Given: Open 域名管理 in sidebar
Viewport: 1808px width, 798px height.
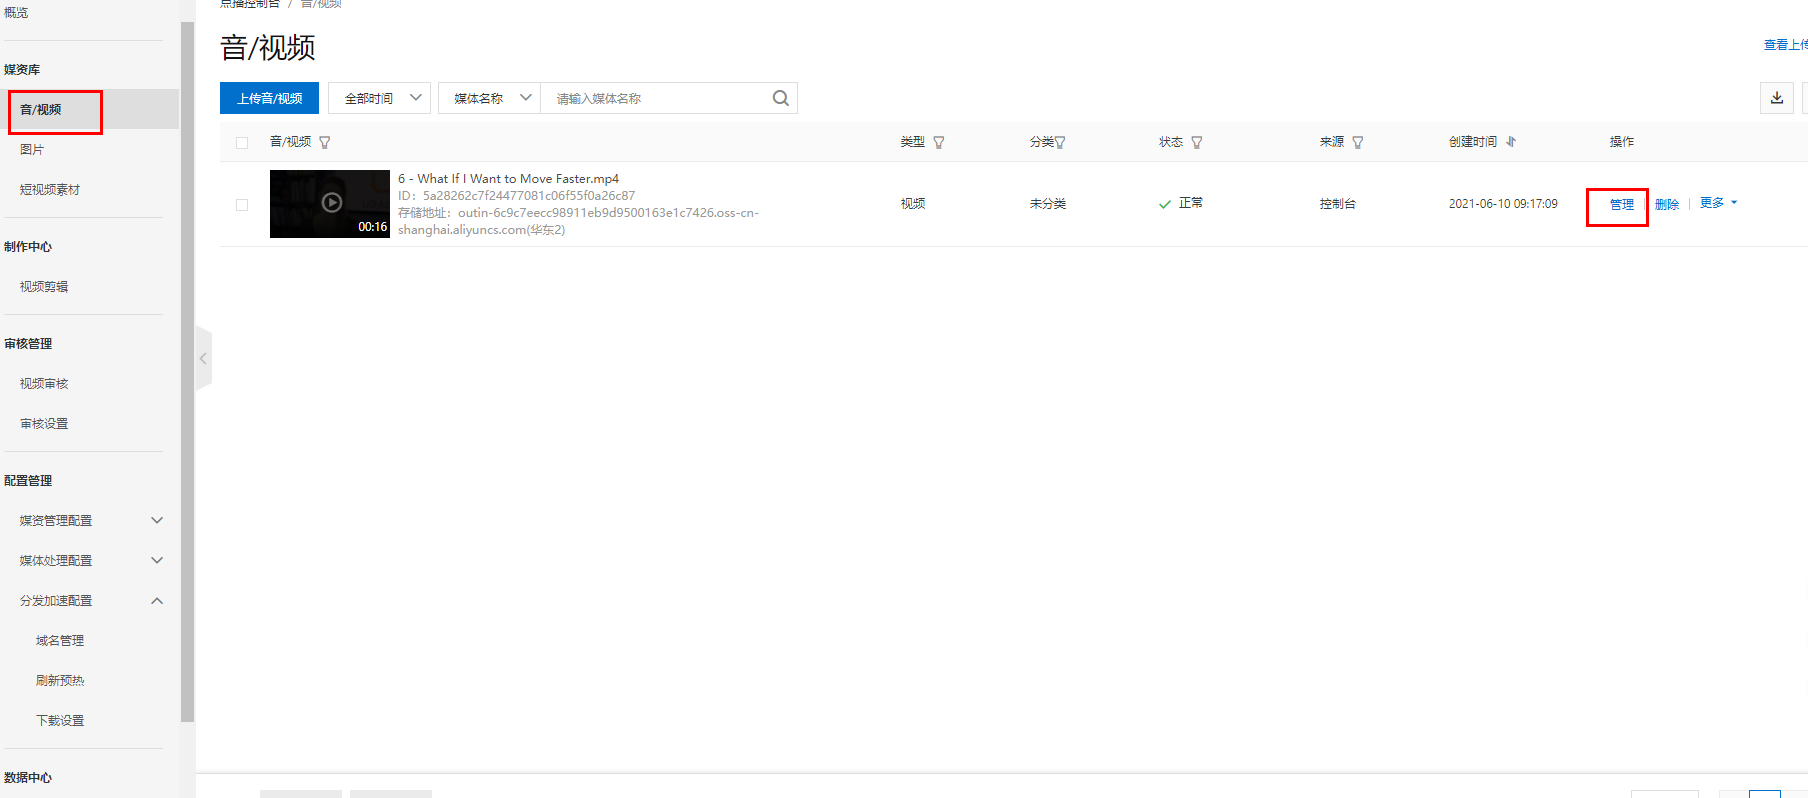Looking at the screenshot, I should (60, 641).
